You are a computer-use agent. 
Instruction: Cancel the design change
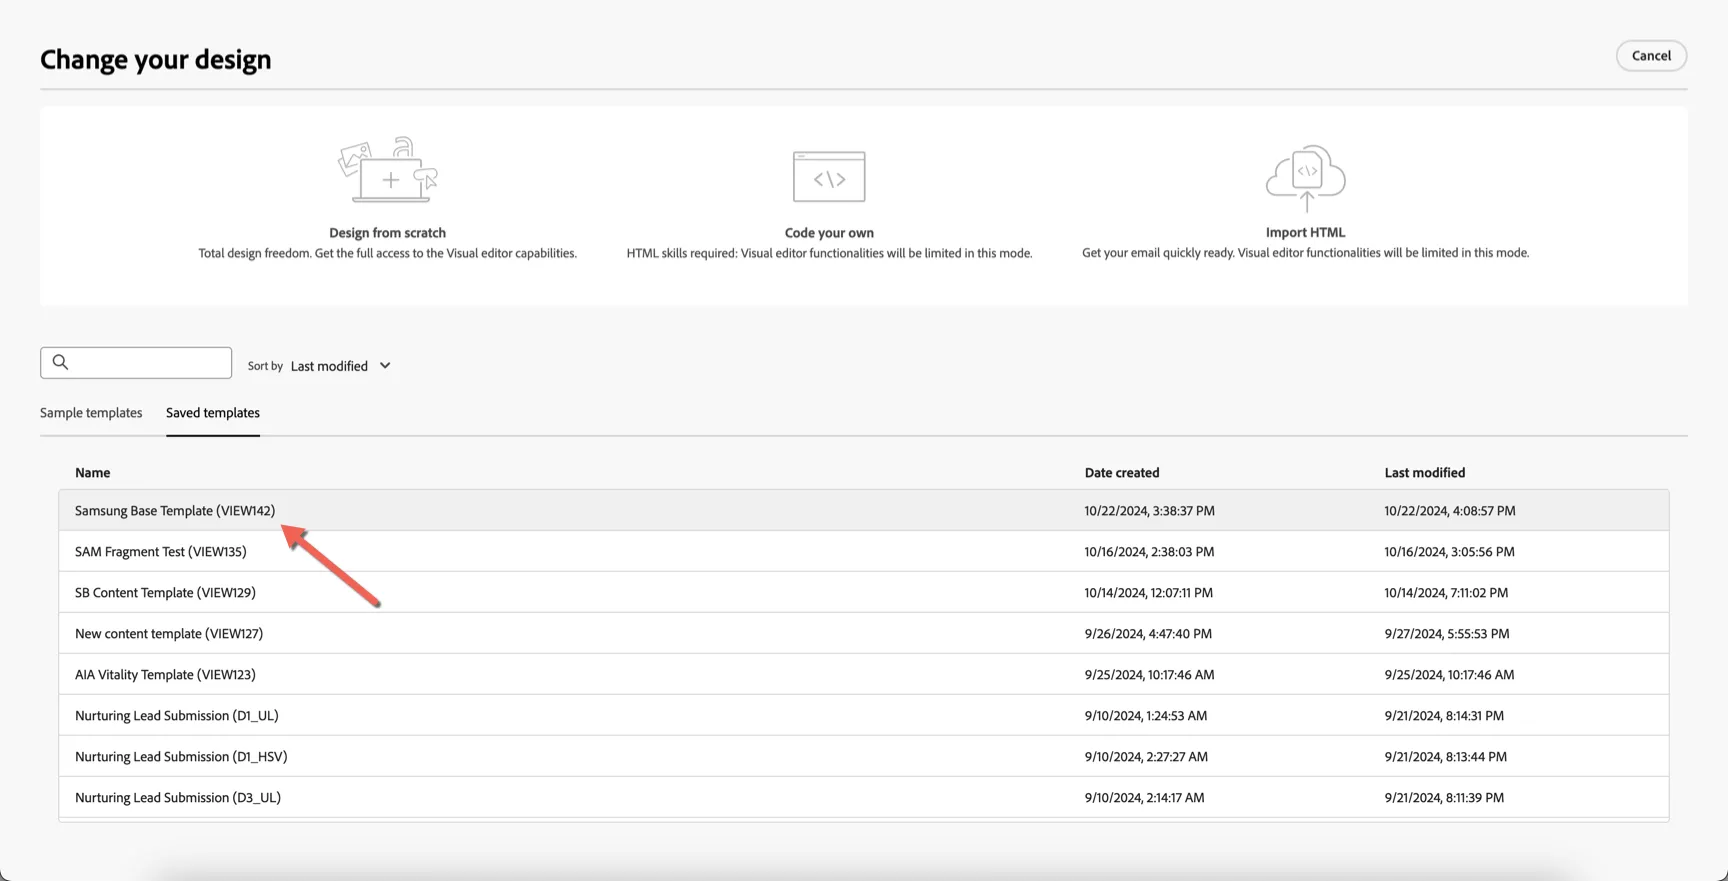1651,56
